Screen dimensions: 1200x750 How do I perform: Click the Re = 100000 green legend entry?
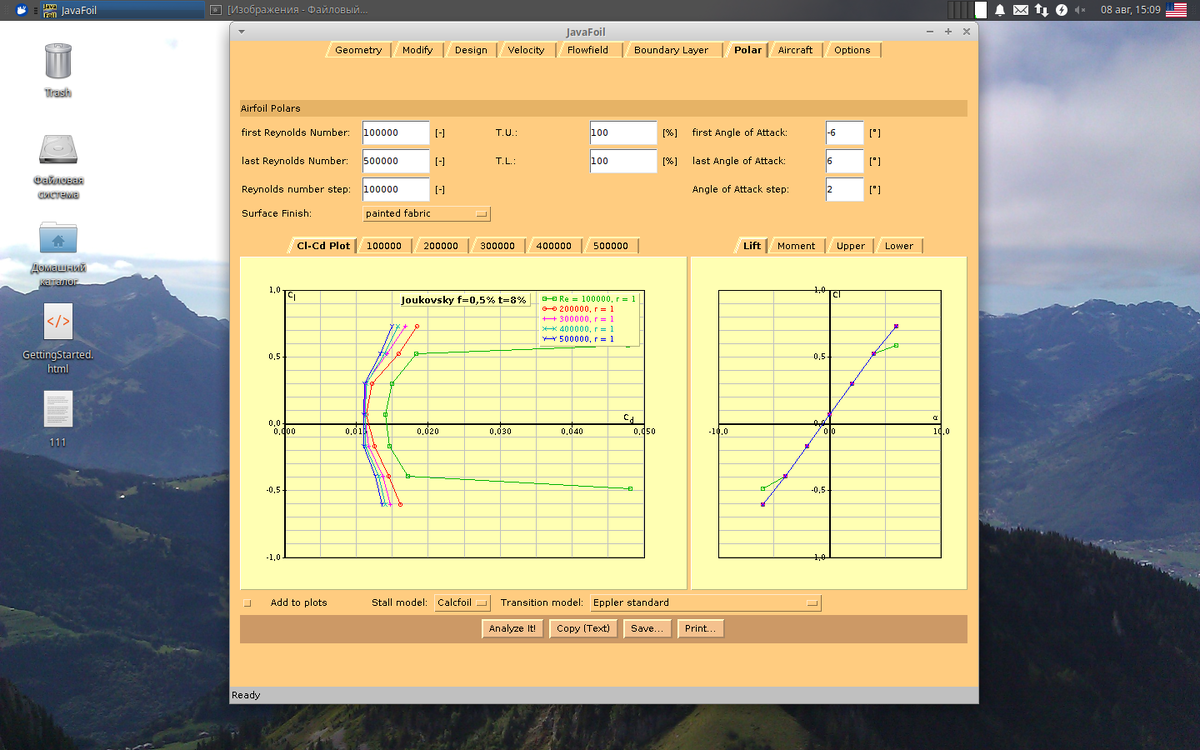pyautogui.click(x=589, y=299)
